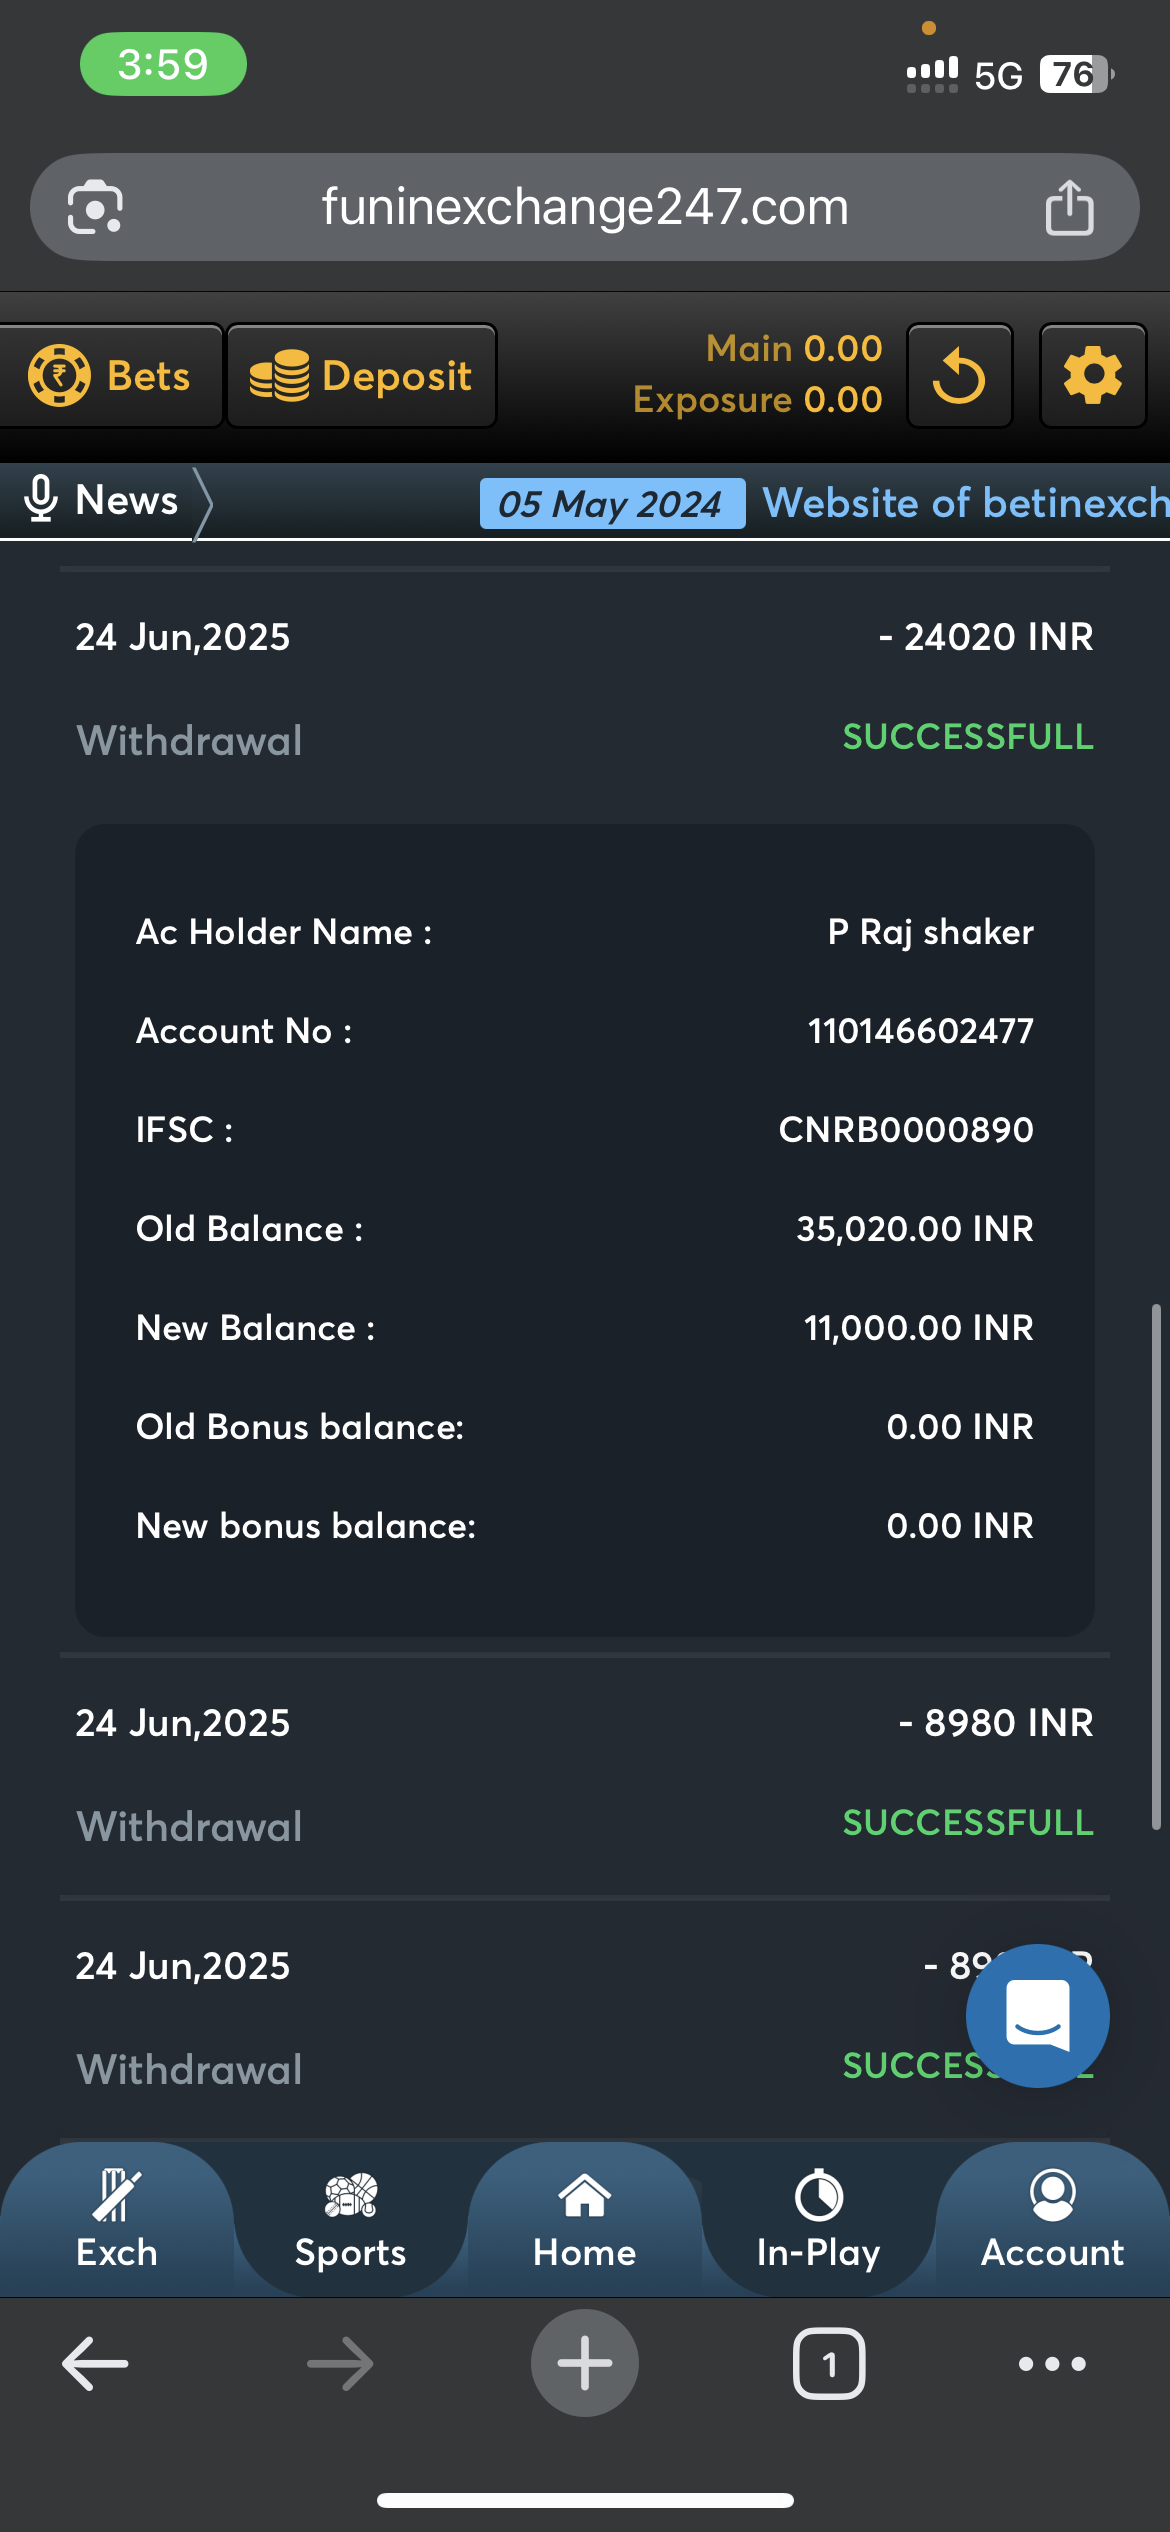
Task: Show open browser tabs counter
Action: [828, 2363]
